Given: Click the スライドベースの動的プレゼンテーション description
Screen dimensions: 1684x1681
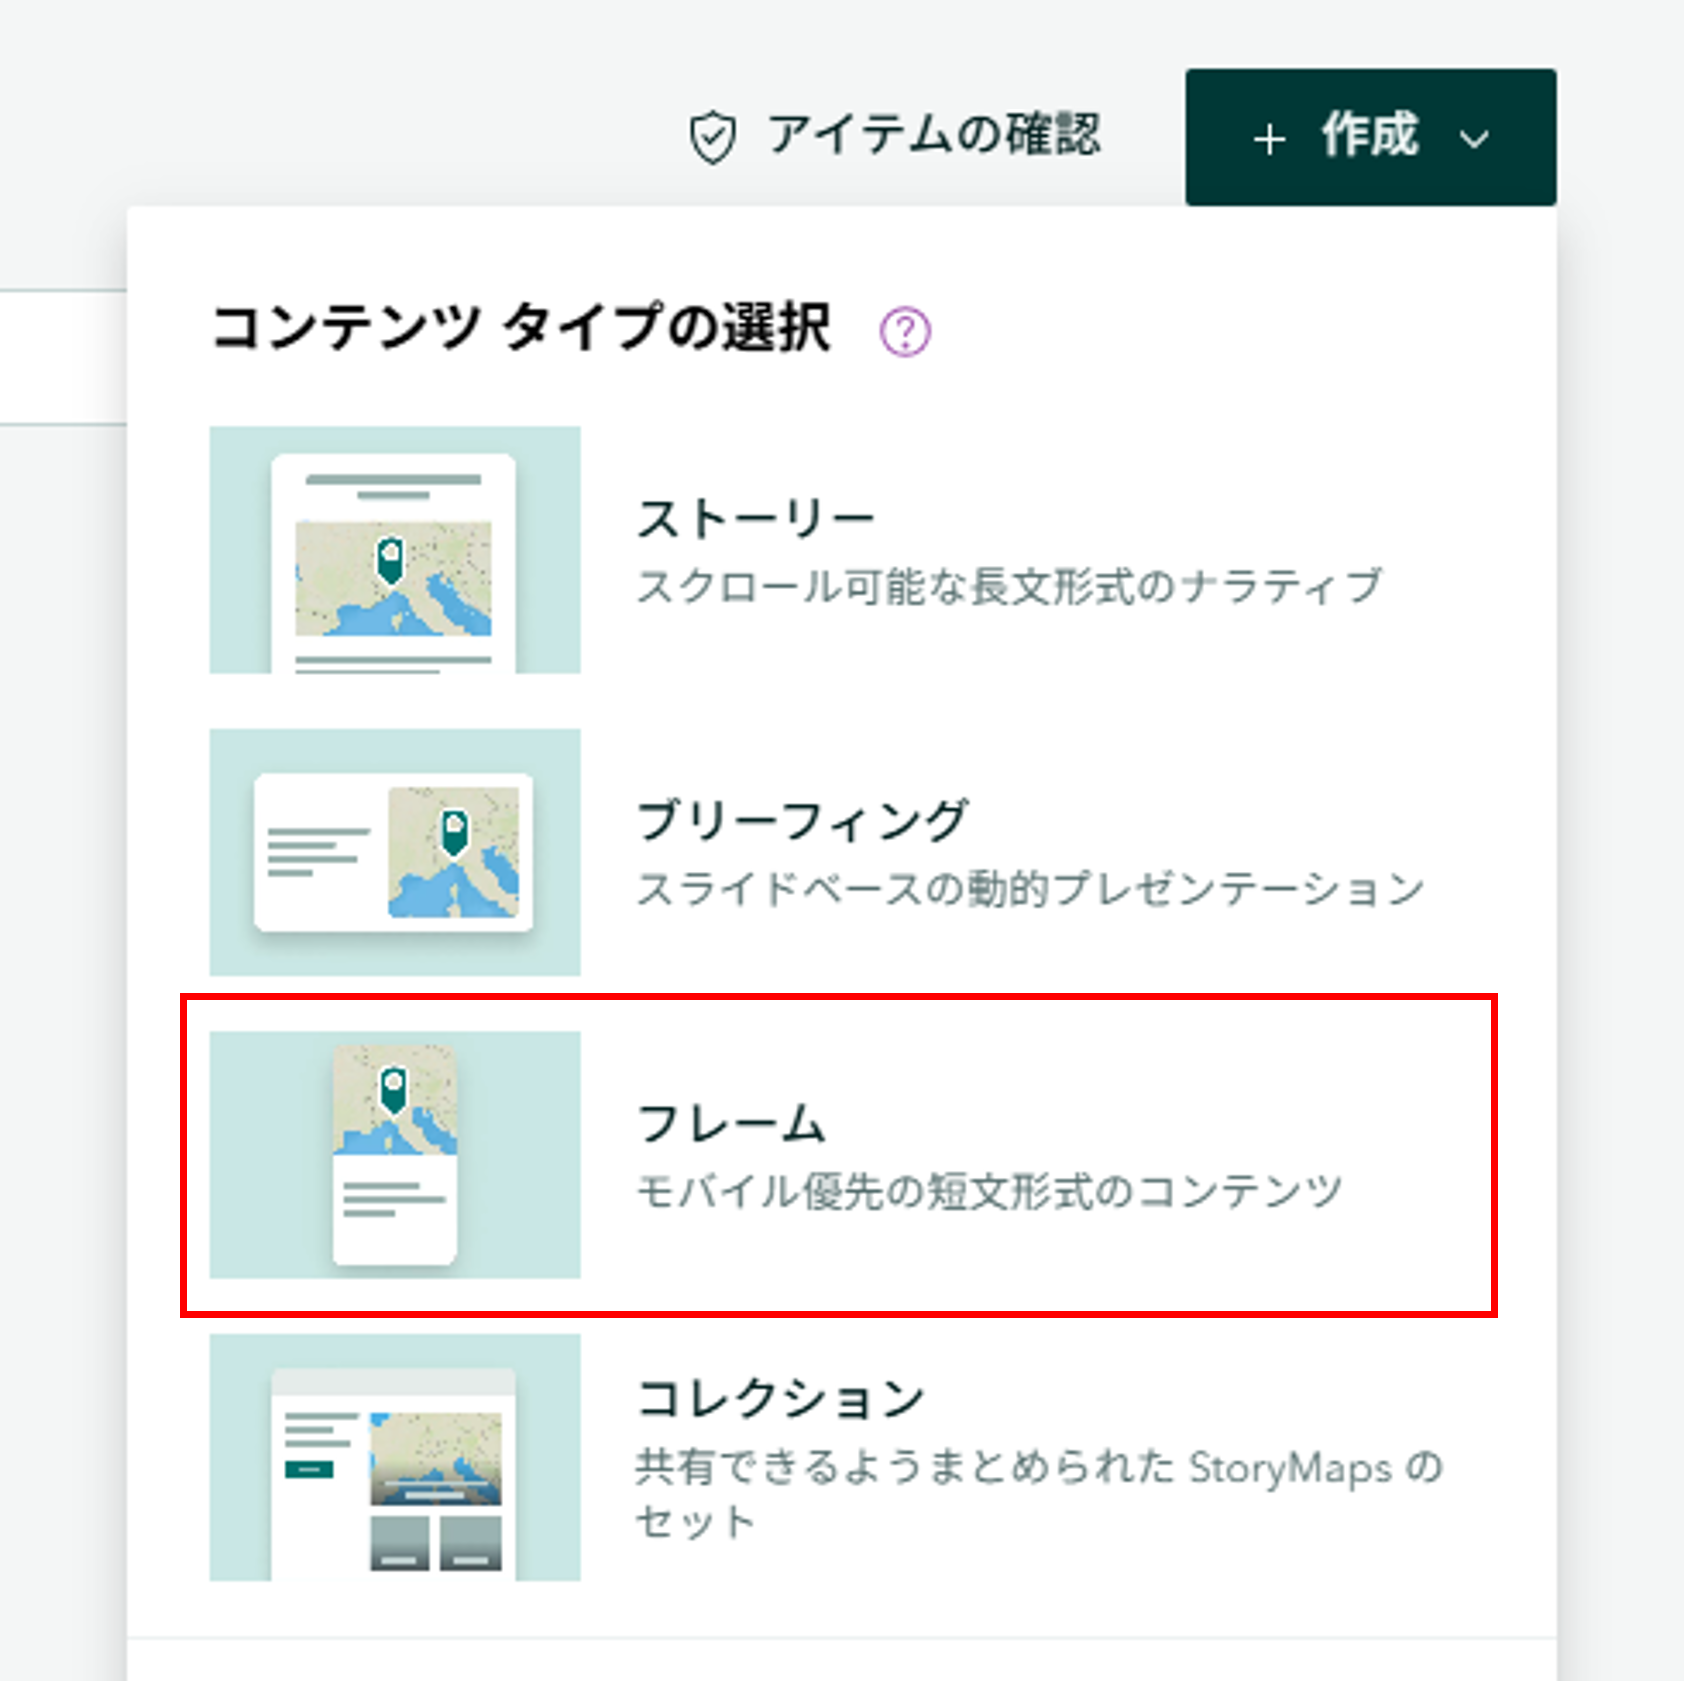Looking at the screenshot, I should click(x=1031, y=888).
